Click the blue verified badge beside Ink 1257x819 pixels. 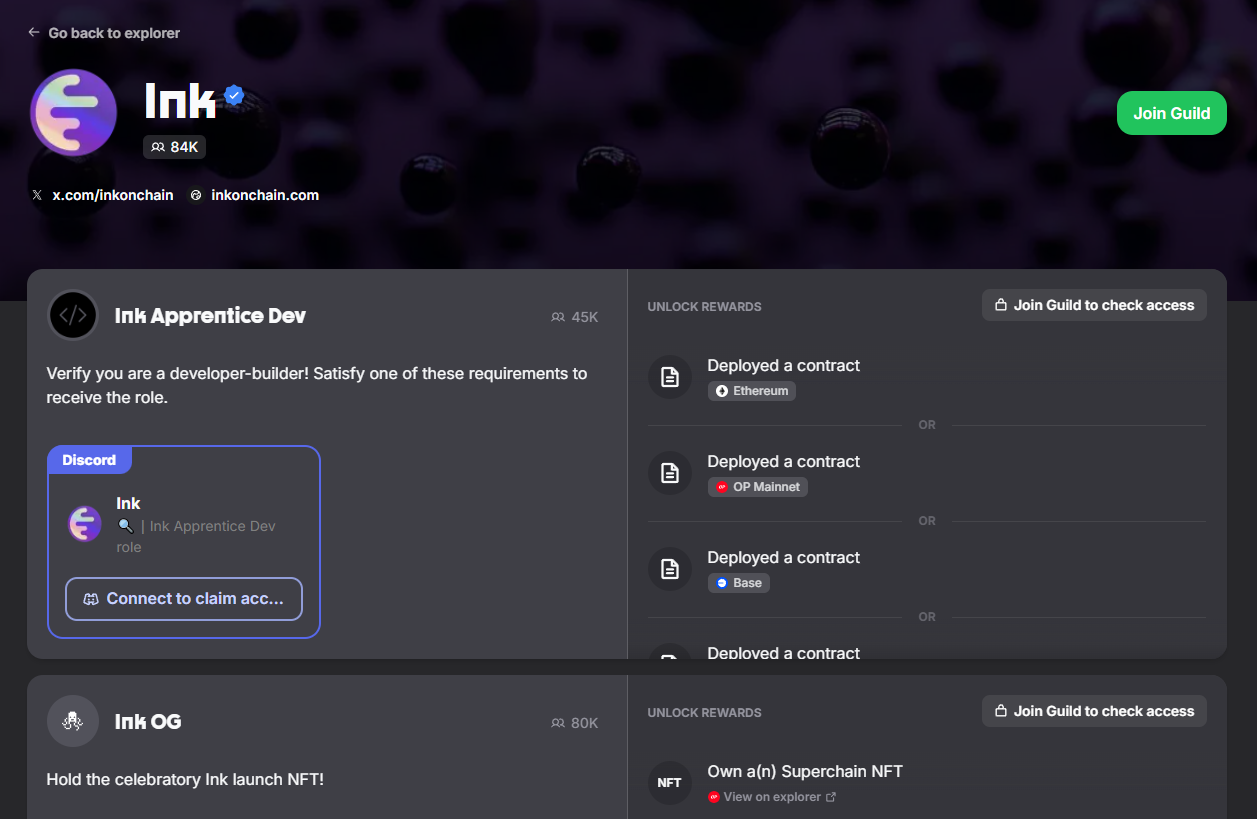coord(234,95)
